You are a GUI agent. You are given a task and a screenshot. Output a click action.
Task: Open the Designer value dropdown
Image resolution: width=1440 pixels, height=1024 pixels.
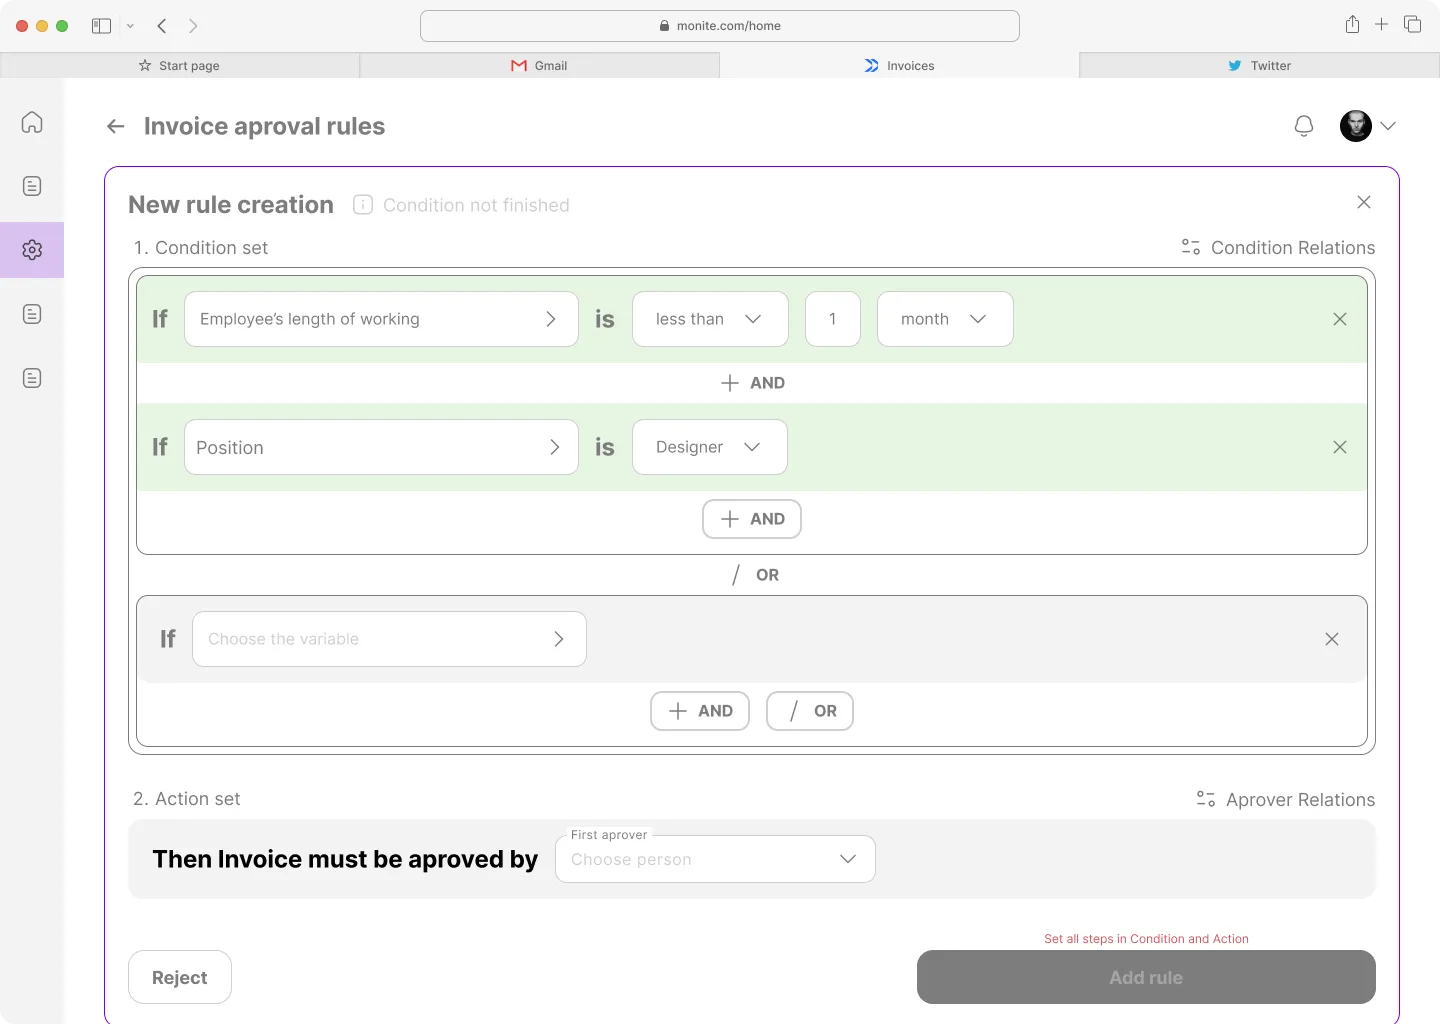tap(710, 447)
